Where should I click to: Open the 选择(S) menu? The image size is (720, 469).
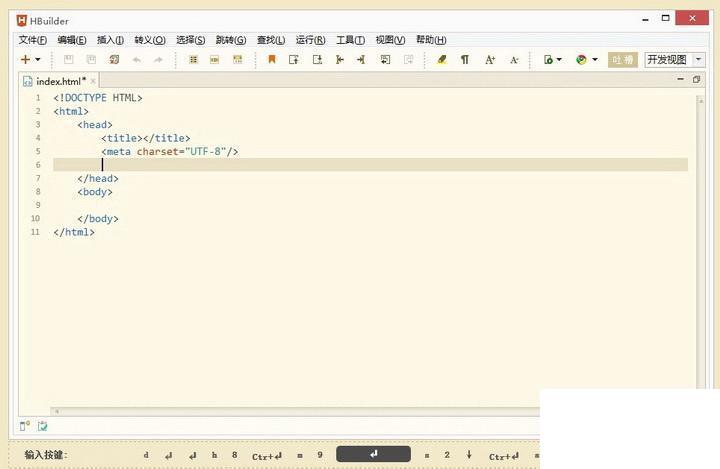pyautogui.click(x=191, y=40)
